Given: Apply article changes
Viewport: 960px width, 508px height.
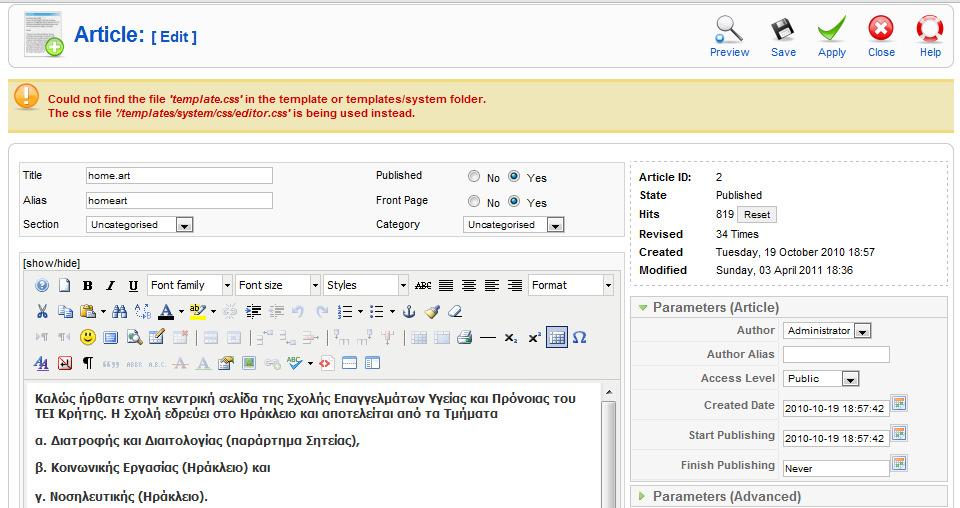Looking at the screenshot, I should tap(831, 37).
